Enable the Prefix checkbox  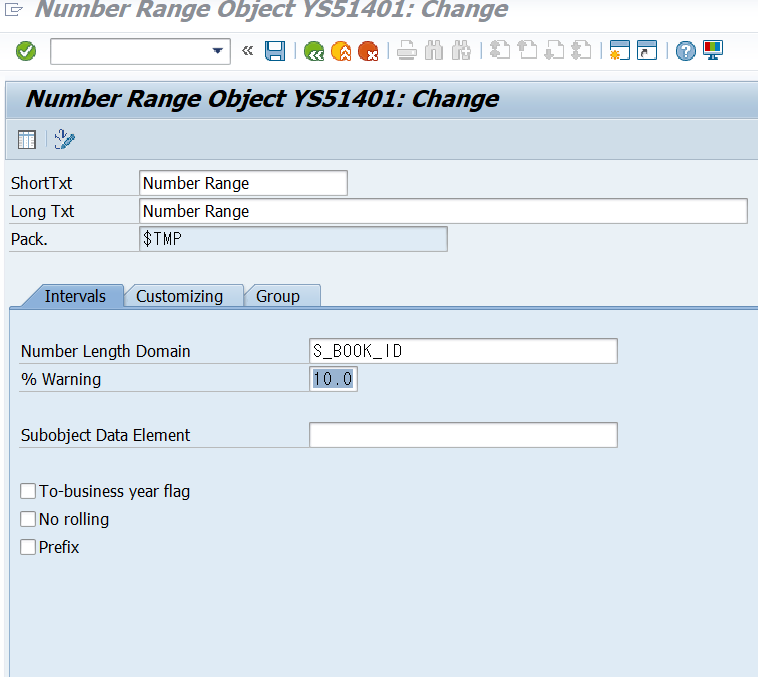pos(28,547)
